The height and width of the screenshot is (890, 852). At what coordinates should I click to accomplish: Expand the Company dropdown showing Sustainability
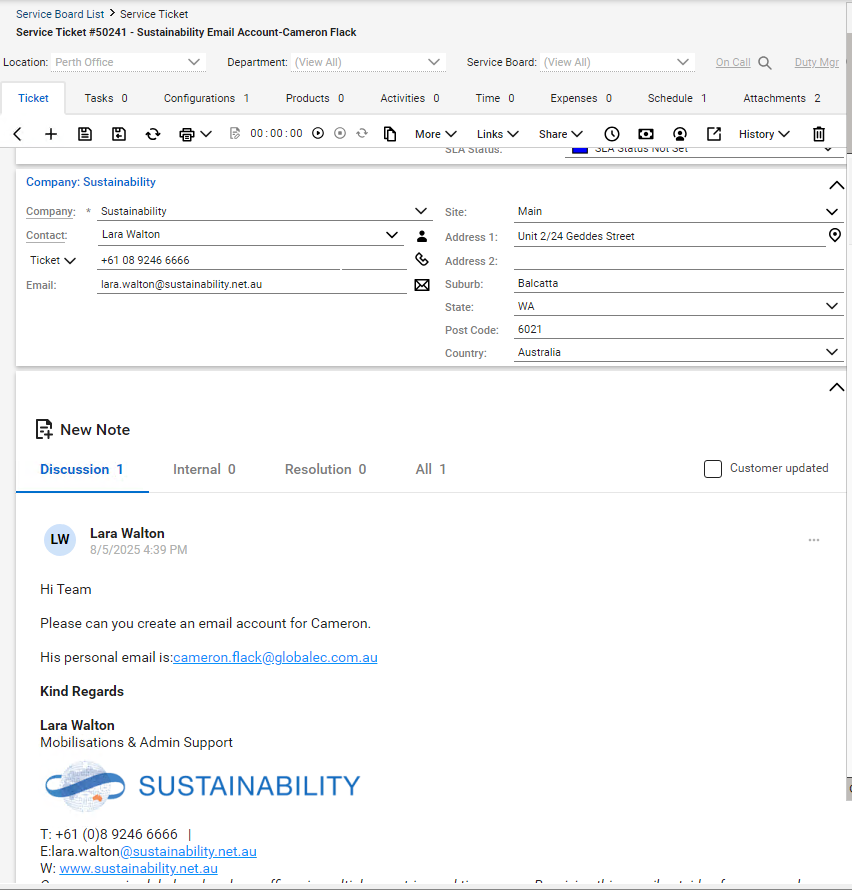point(421,211)
